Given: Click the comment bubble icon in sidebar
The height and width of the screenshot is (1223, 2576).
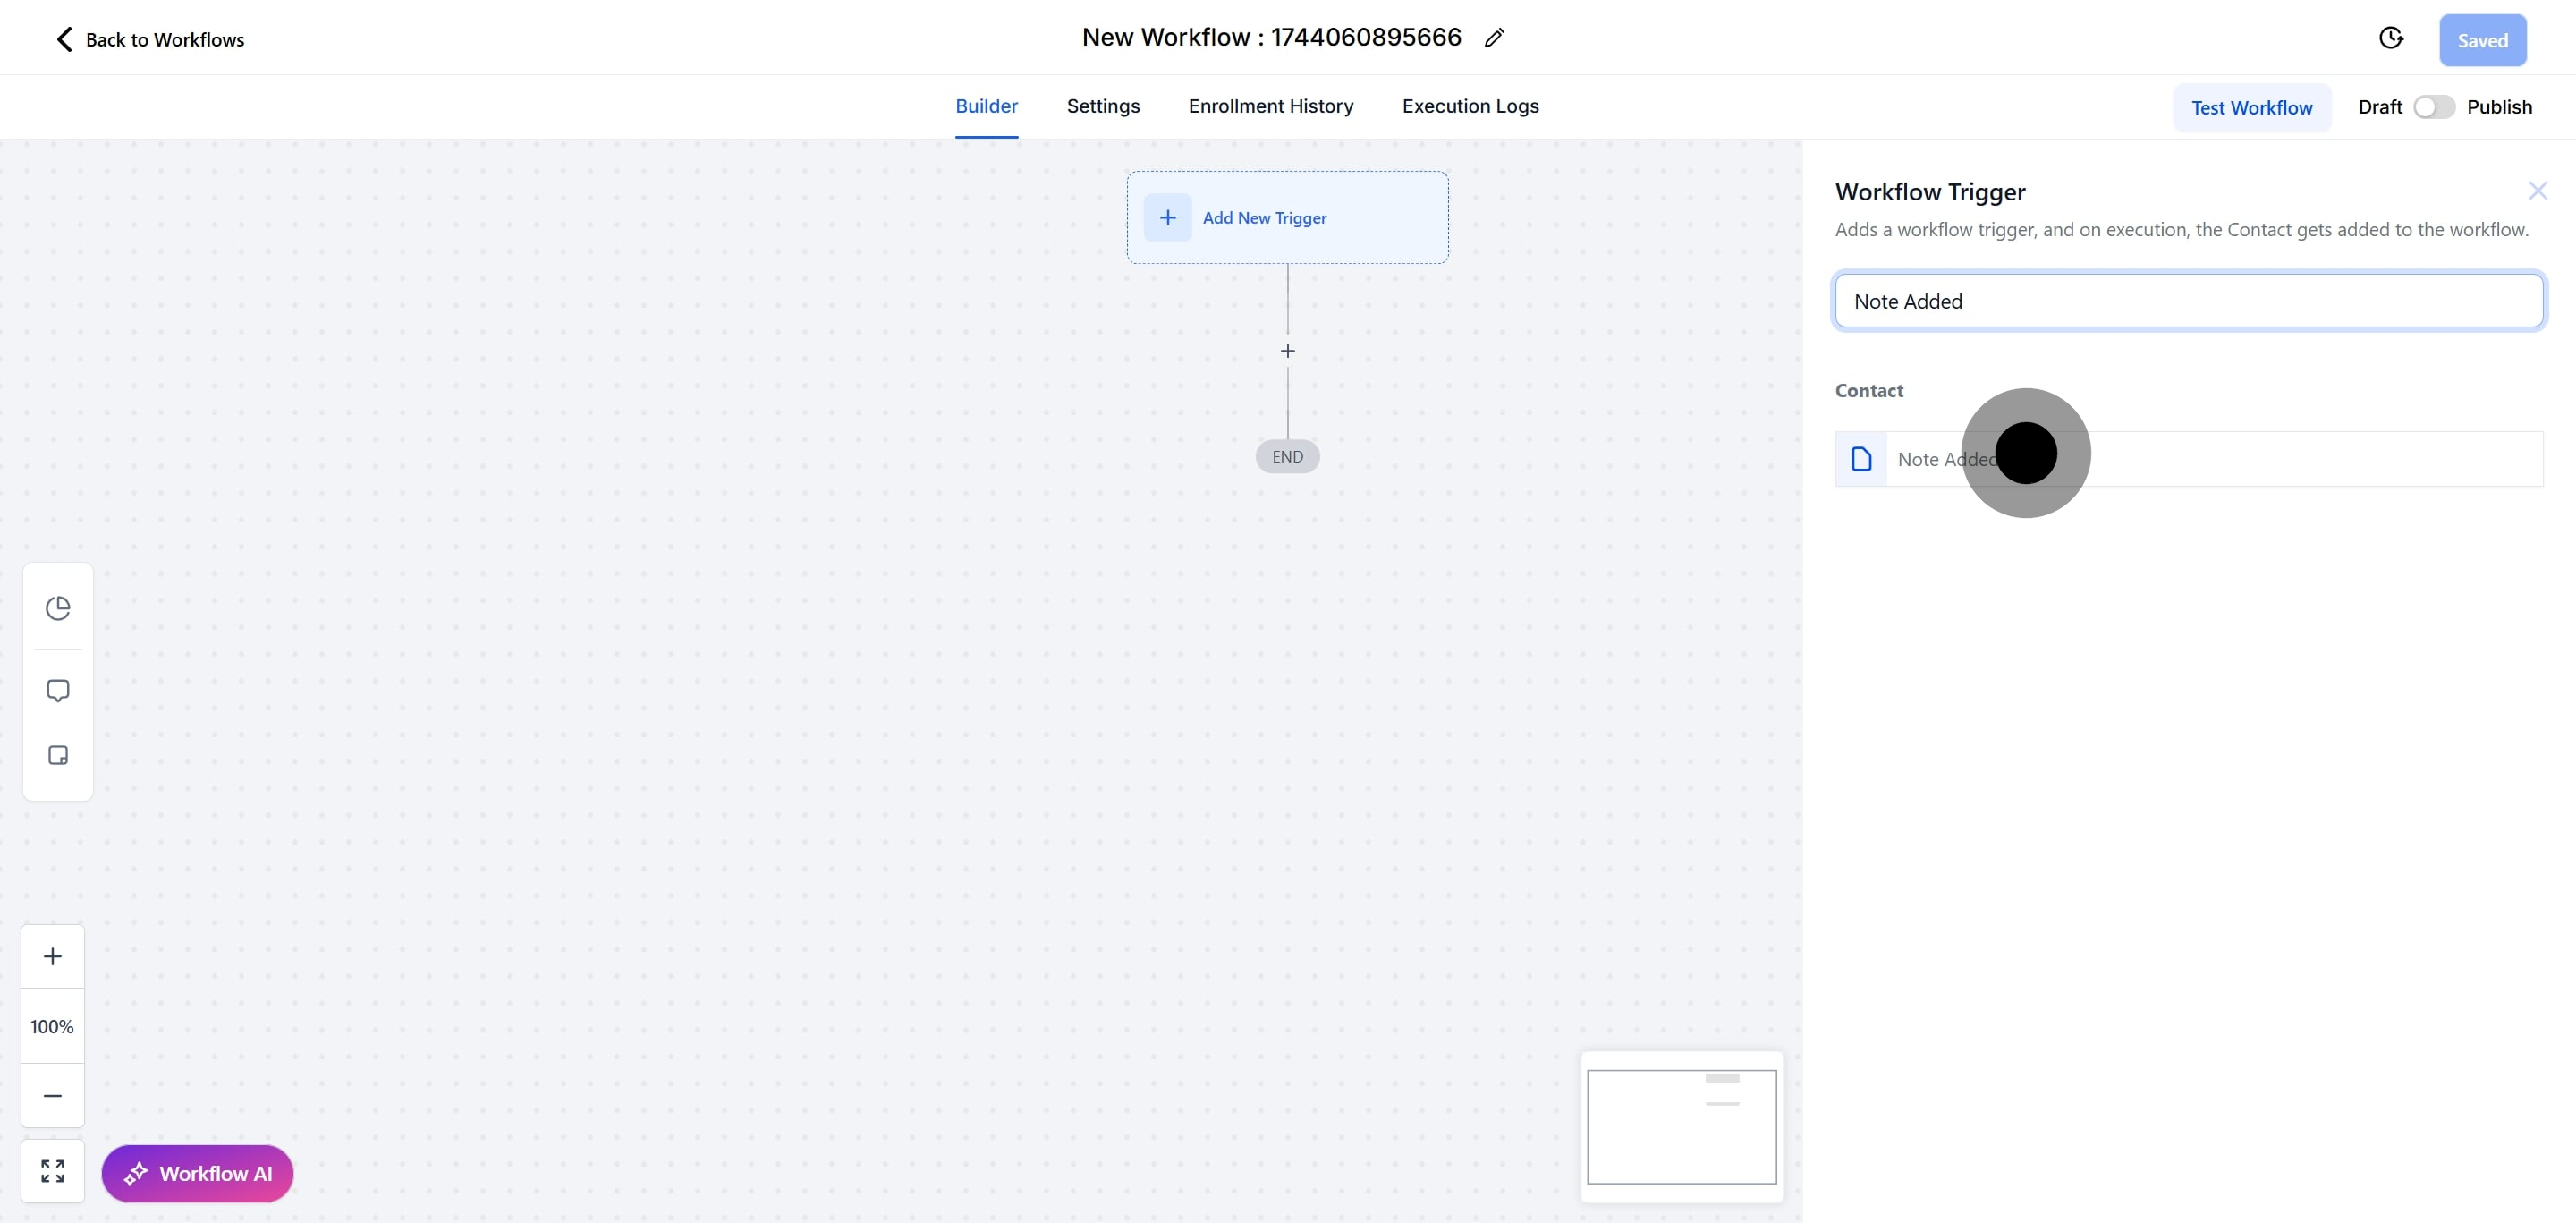Looking at the screenshot, I should coord(58,691).
